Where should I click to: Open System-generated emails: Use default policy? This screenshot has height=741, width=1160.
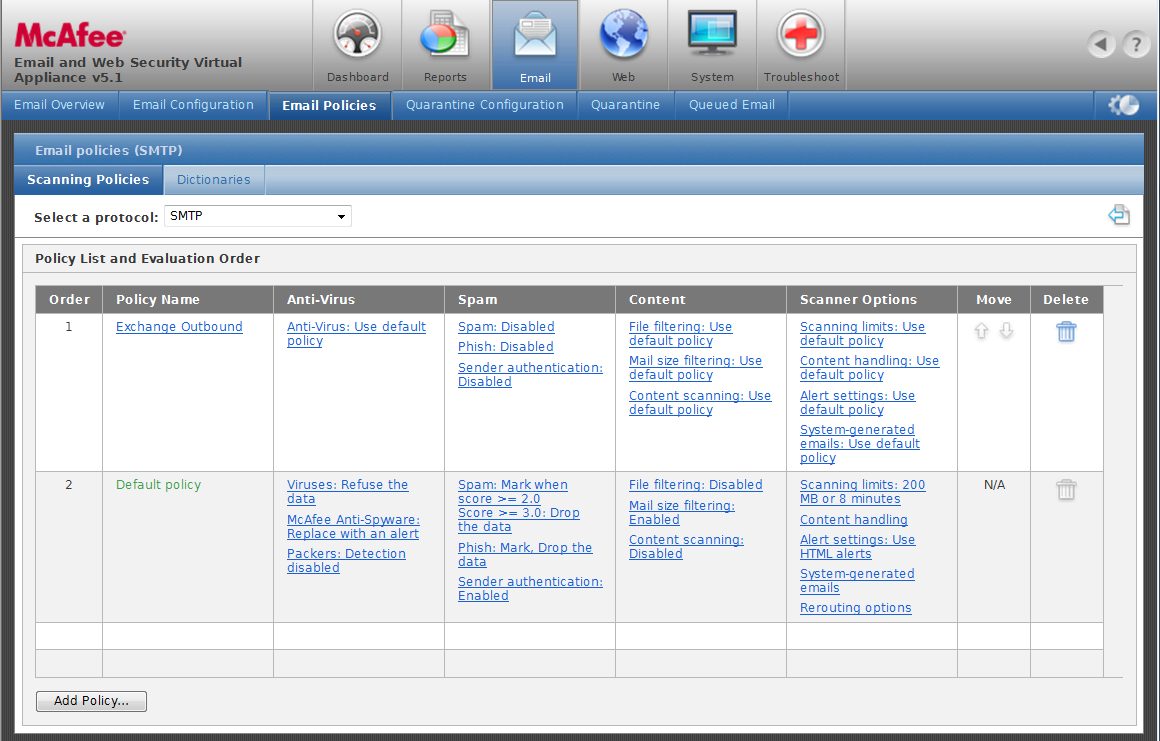click(x=860, y=444)
